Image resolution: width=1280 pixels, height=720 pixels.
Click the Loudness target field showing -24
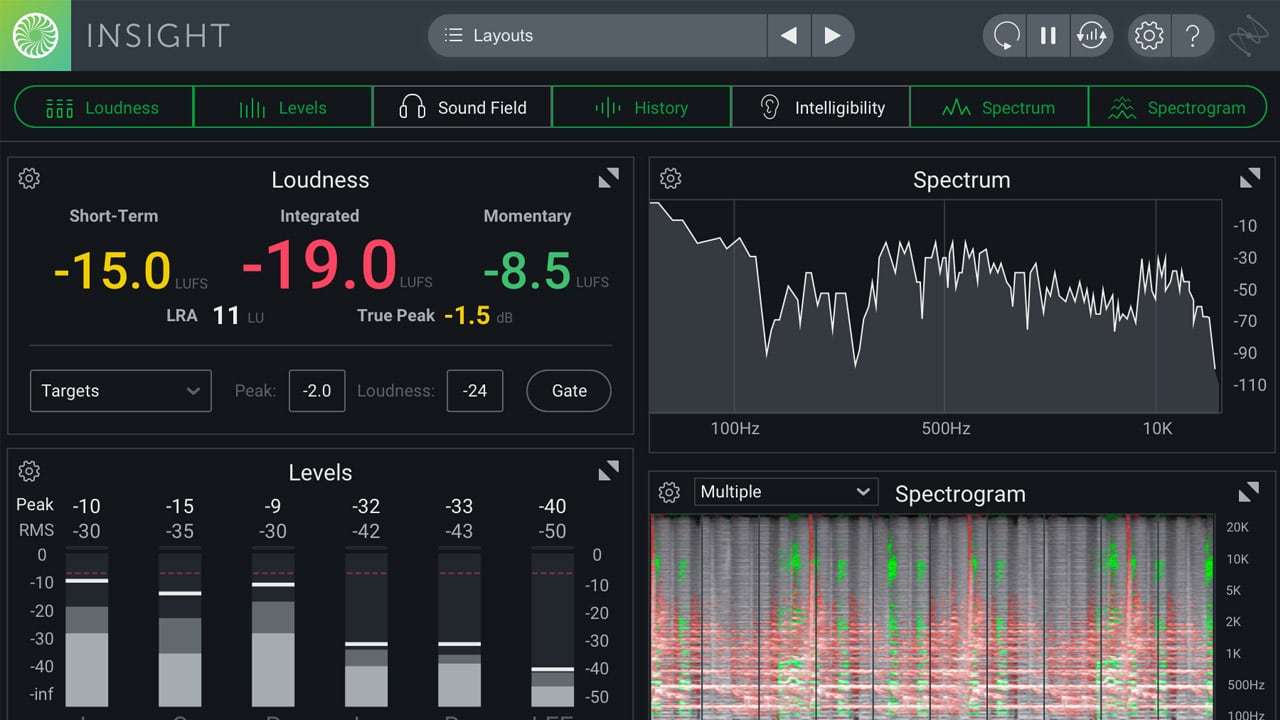pyautogui.click(x=475, y=391)
